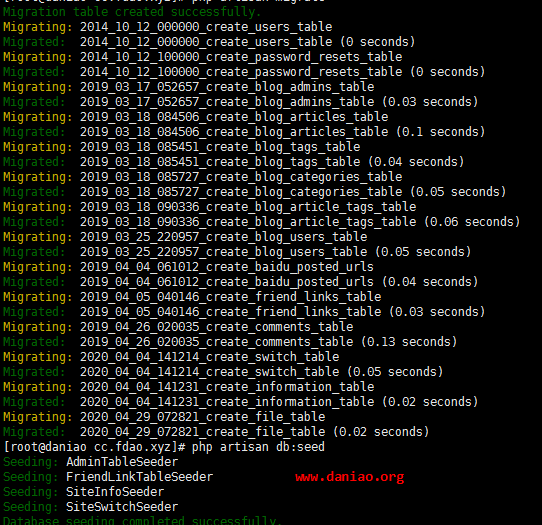The image size is (542, 525).
Task: Click Migrated create_blog_categories_table line
Action: [254, 192]
